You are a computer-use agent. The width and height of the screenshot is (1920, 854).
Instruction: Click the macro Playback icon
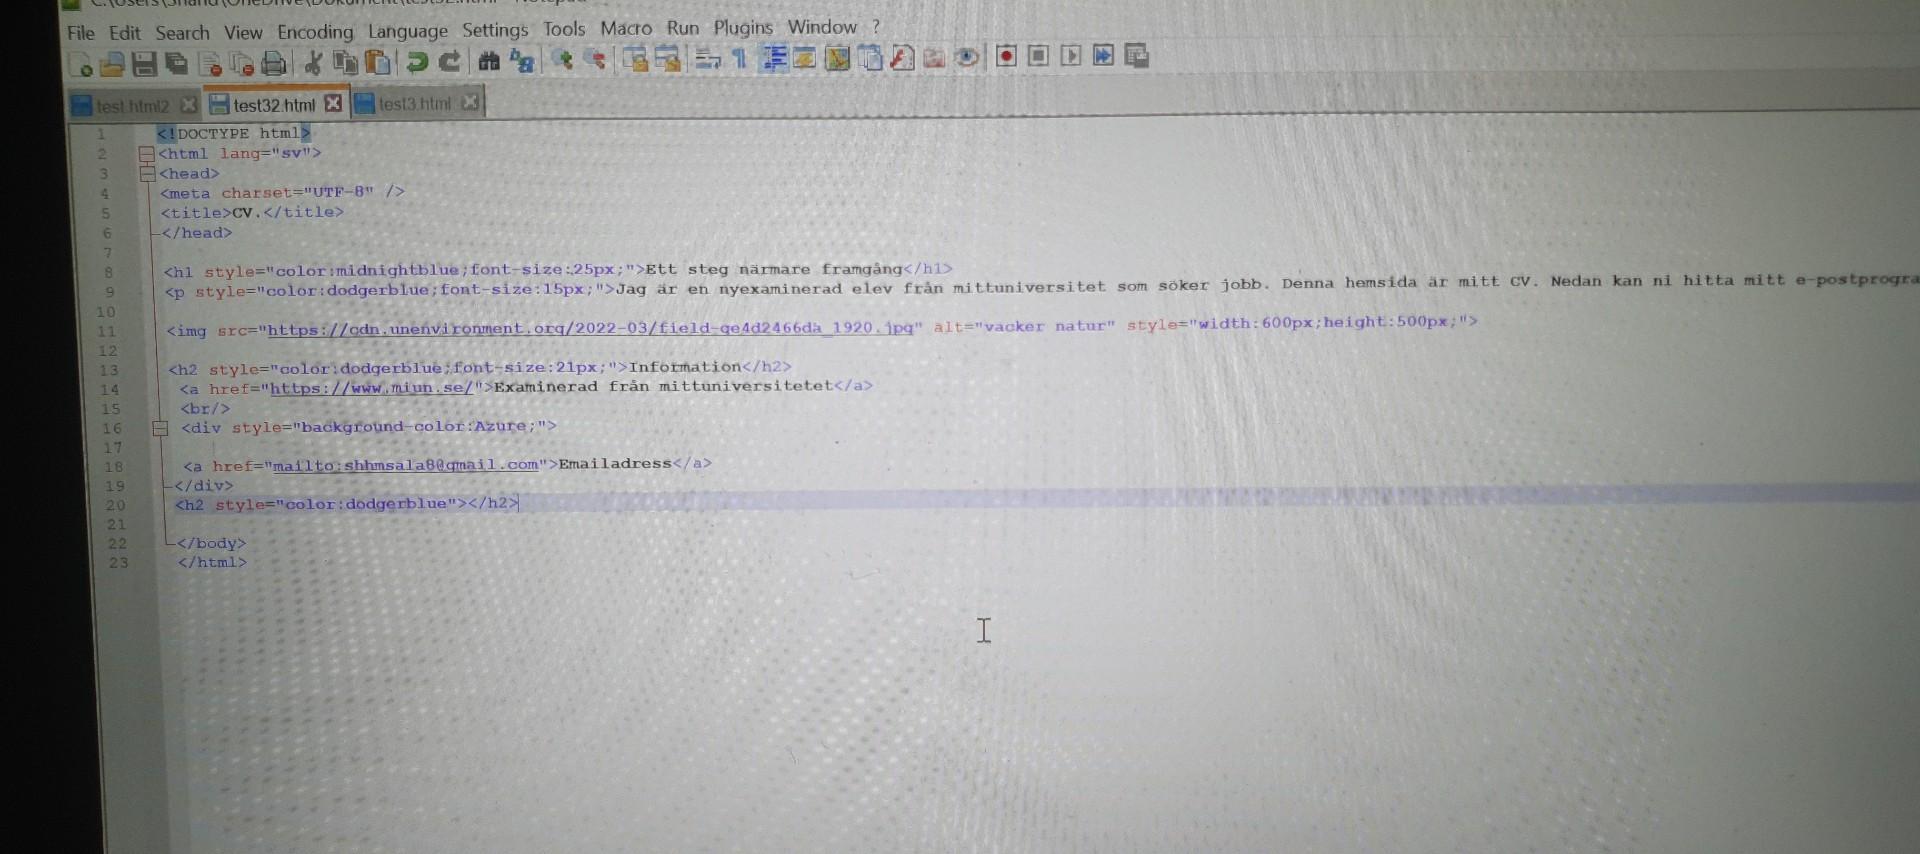coord(1071,56)
